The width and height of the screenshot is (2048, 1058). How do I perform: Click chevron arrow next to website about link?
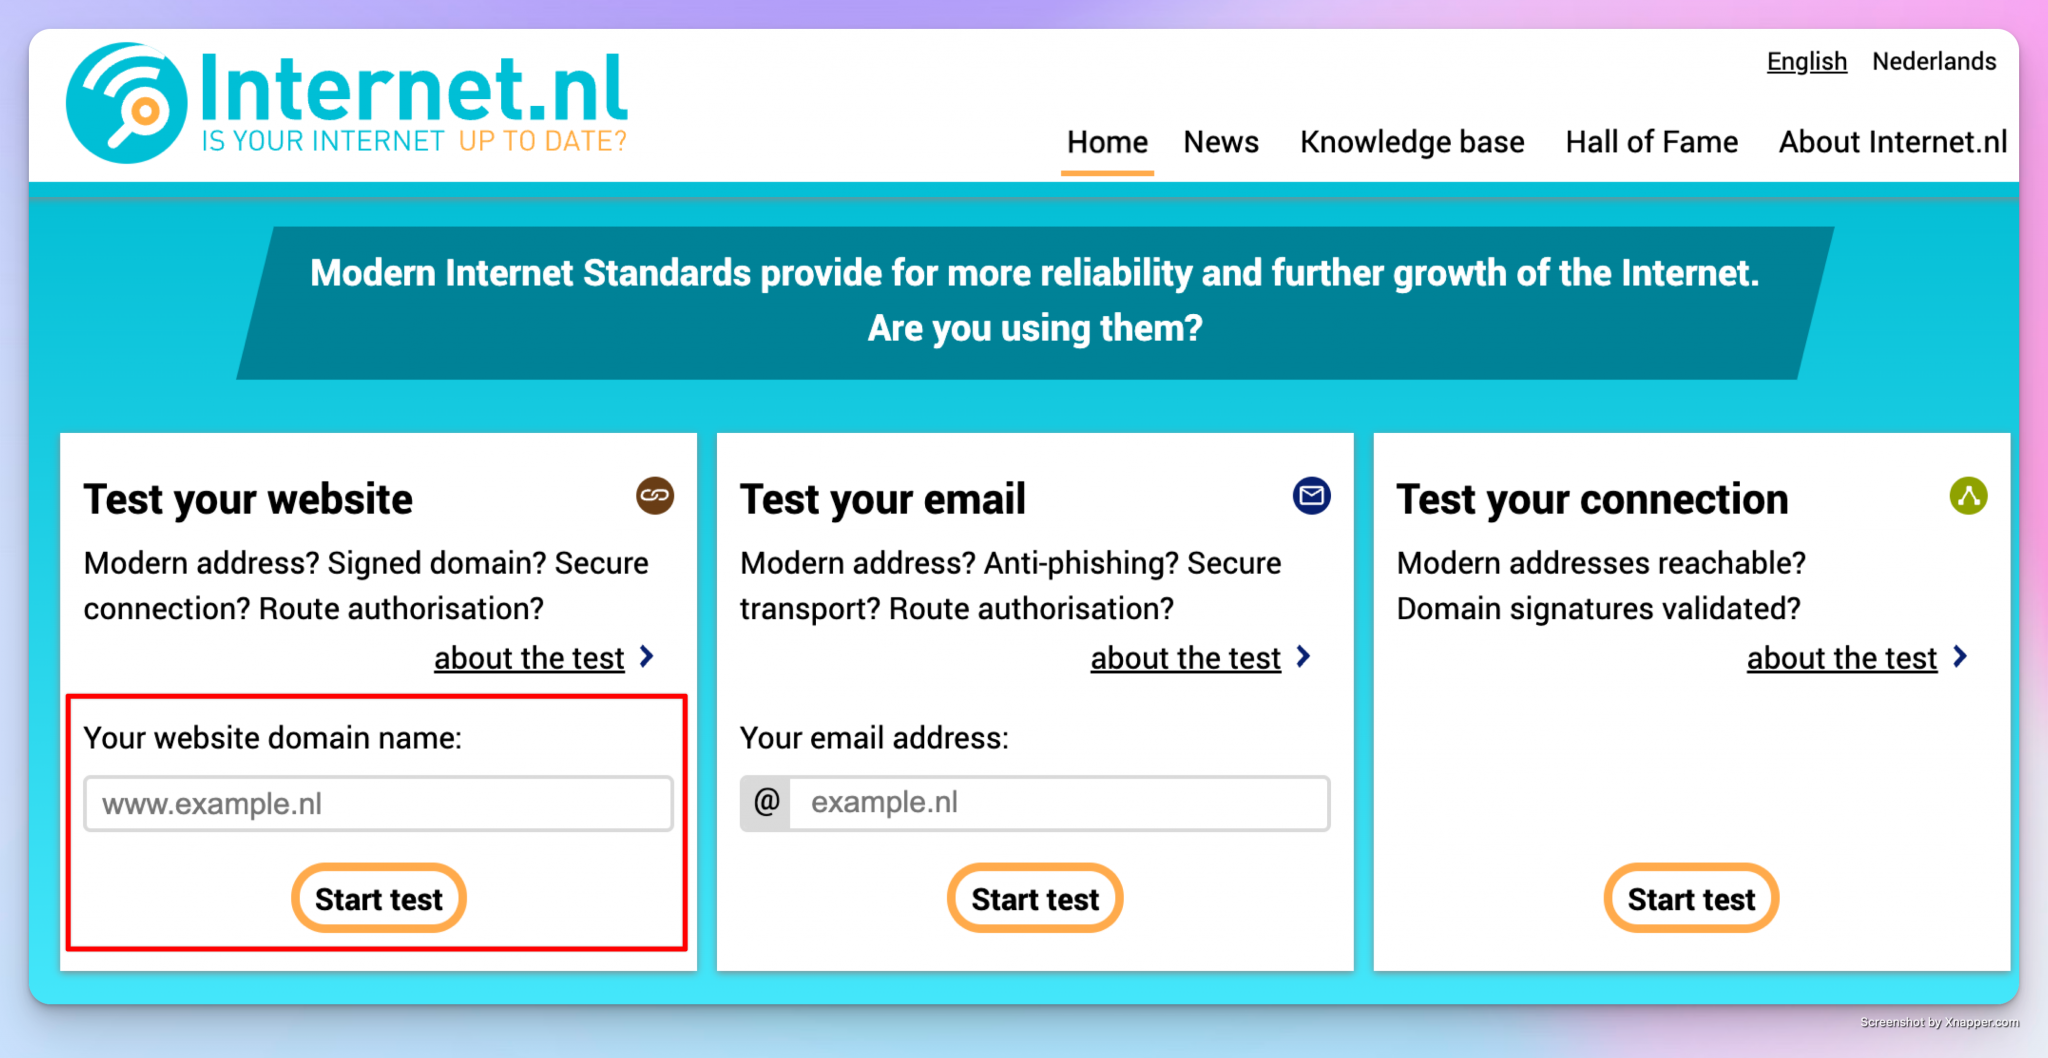coord(648,657)
